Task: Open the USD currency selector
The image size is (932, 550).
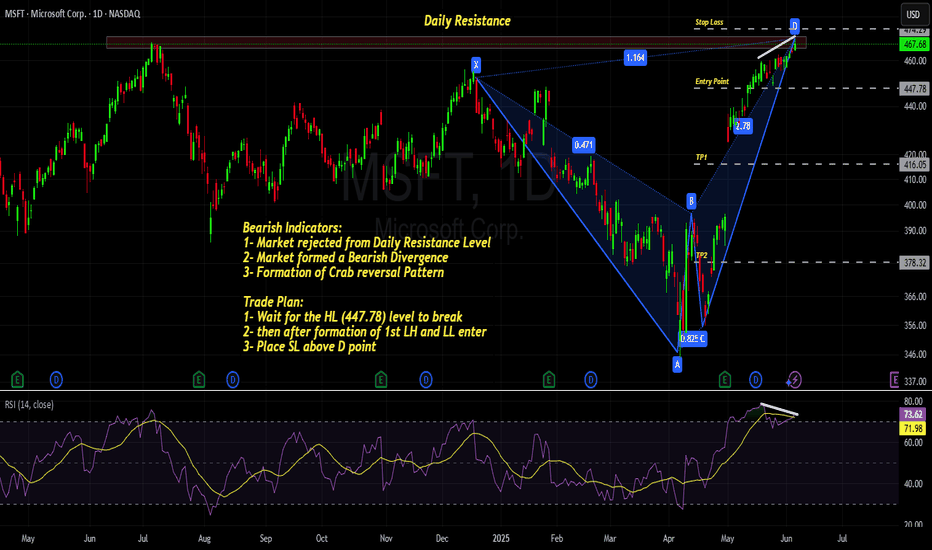Action: click(912, 14)
